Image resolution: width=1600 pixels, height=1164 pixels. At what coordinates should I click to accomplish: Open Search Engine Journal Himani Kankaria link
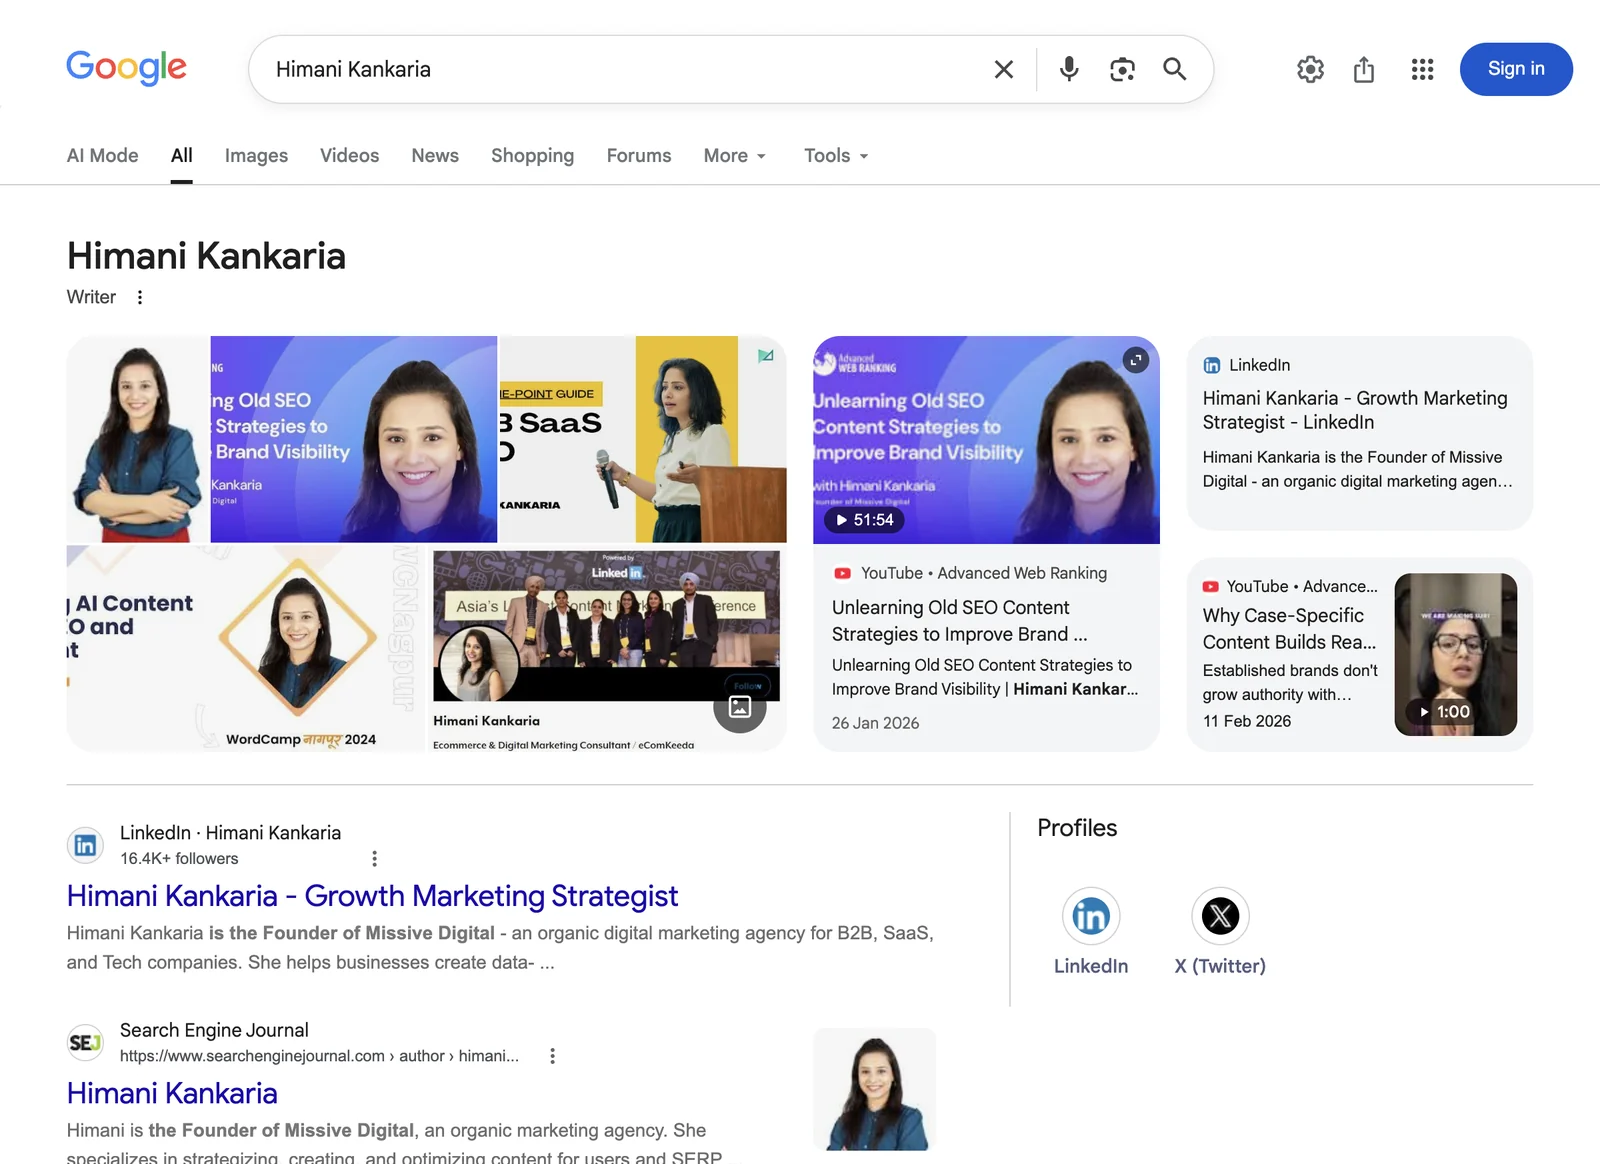pyautogui.click(x=172, y=1093)
